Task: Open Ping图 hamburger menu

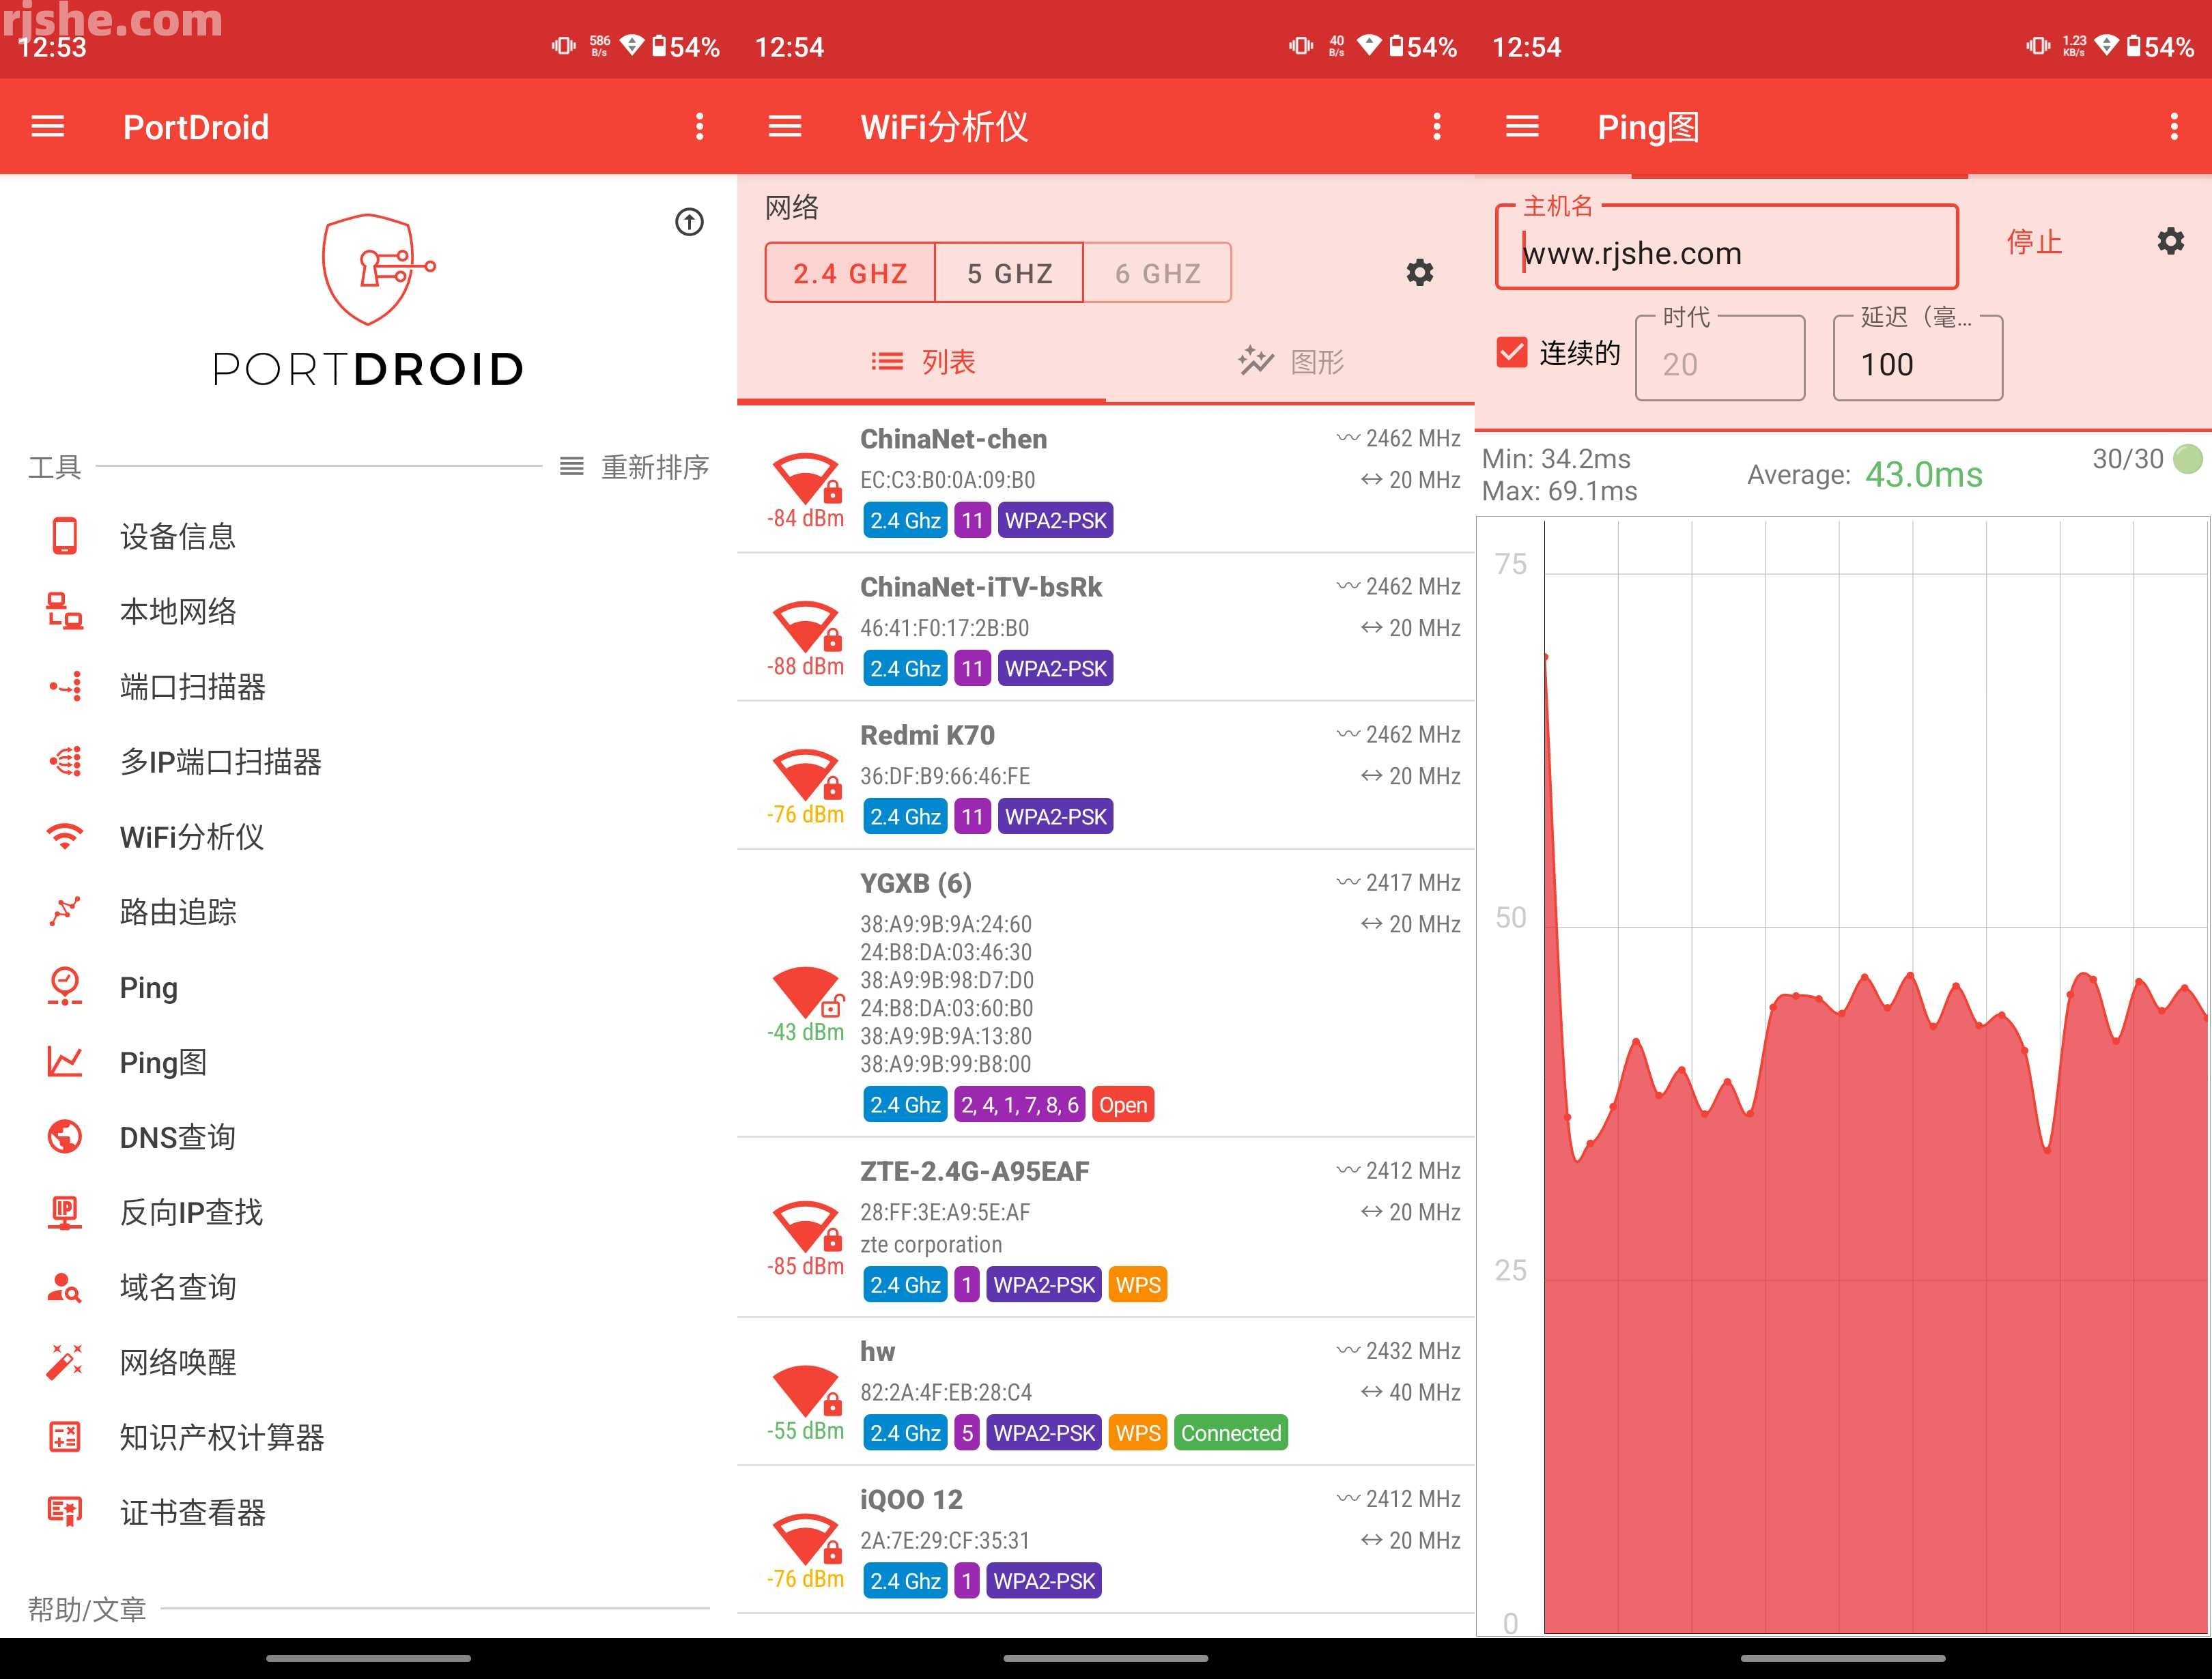Action: 1522,127
